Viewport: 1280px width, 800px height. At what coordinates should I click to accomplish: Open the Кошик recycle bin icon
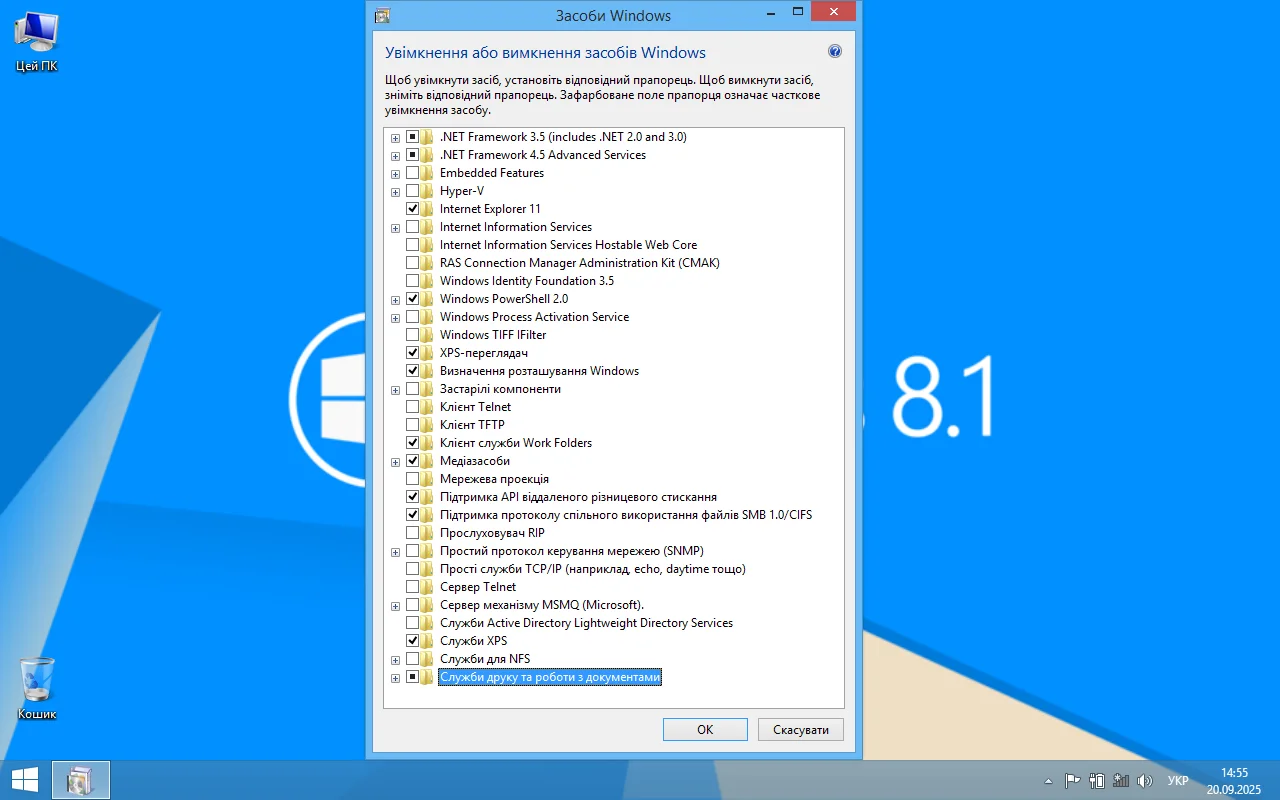point(36,686)
